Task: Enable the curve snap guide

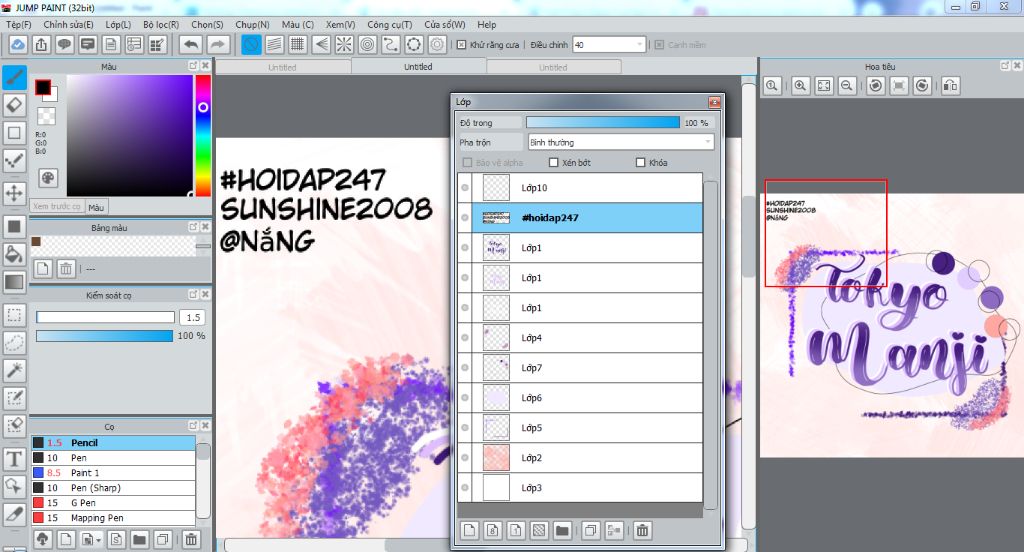Action: coord(391,44)
